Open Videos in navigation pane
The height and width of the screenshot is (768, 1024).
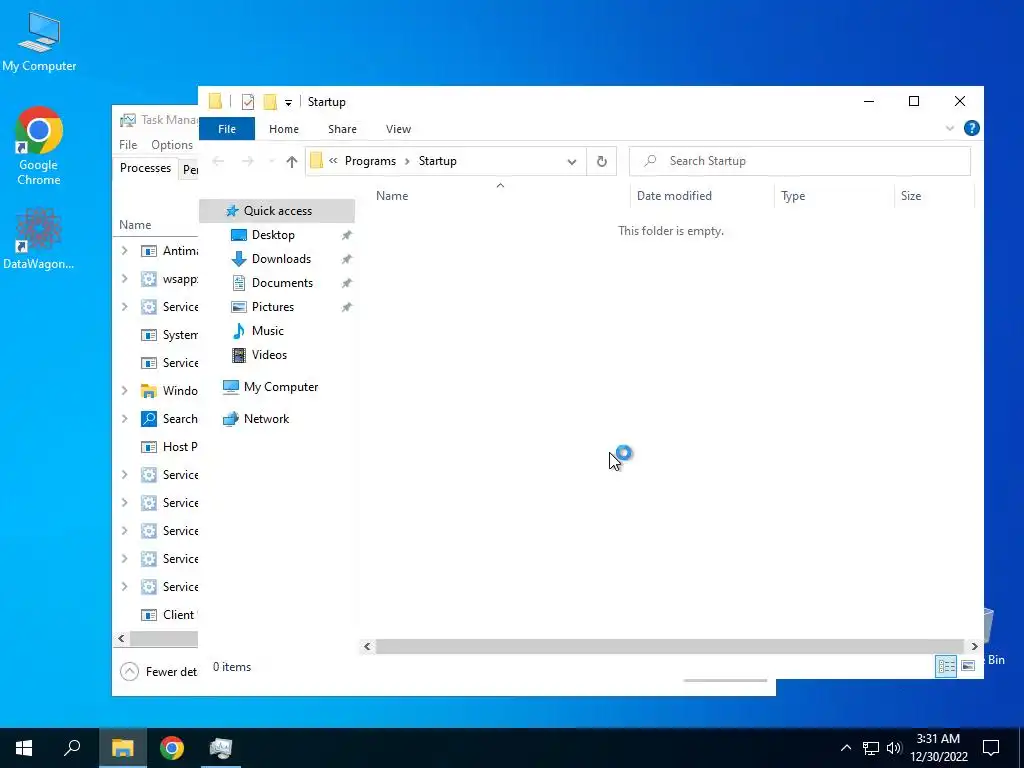point(269,355)
